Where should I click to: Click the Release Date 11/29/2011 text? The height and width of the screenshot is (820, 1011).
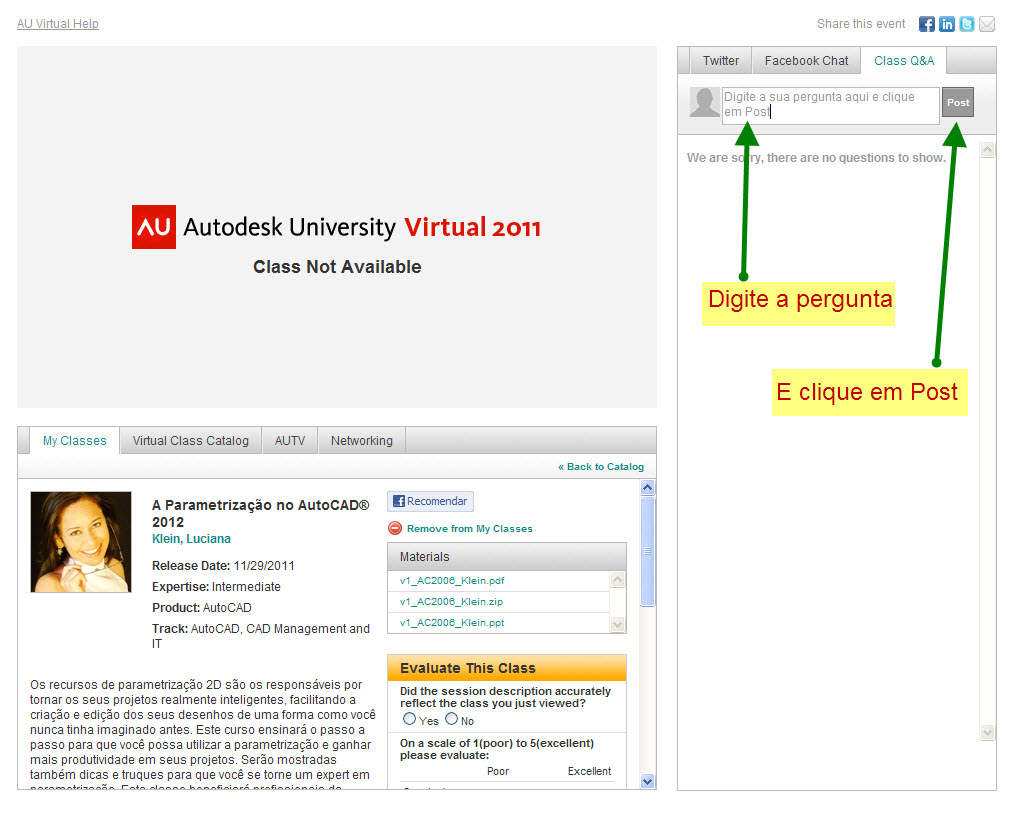click(223, 565)
